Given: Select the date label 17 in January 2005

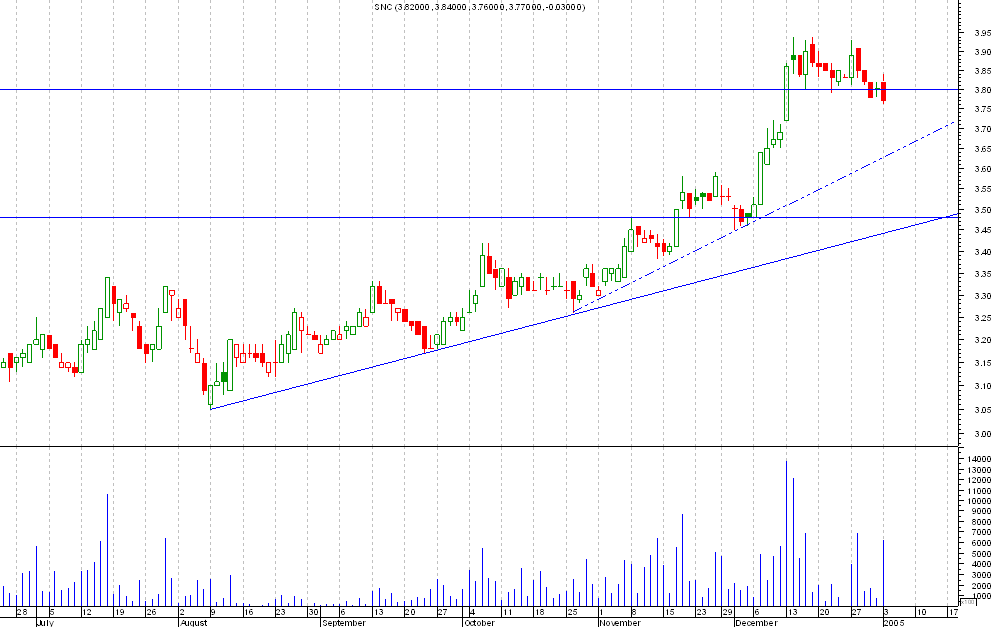Looking at the screenshot, I should (953, 612).
